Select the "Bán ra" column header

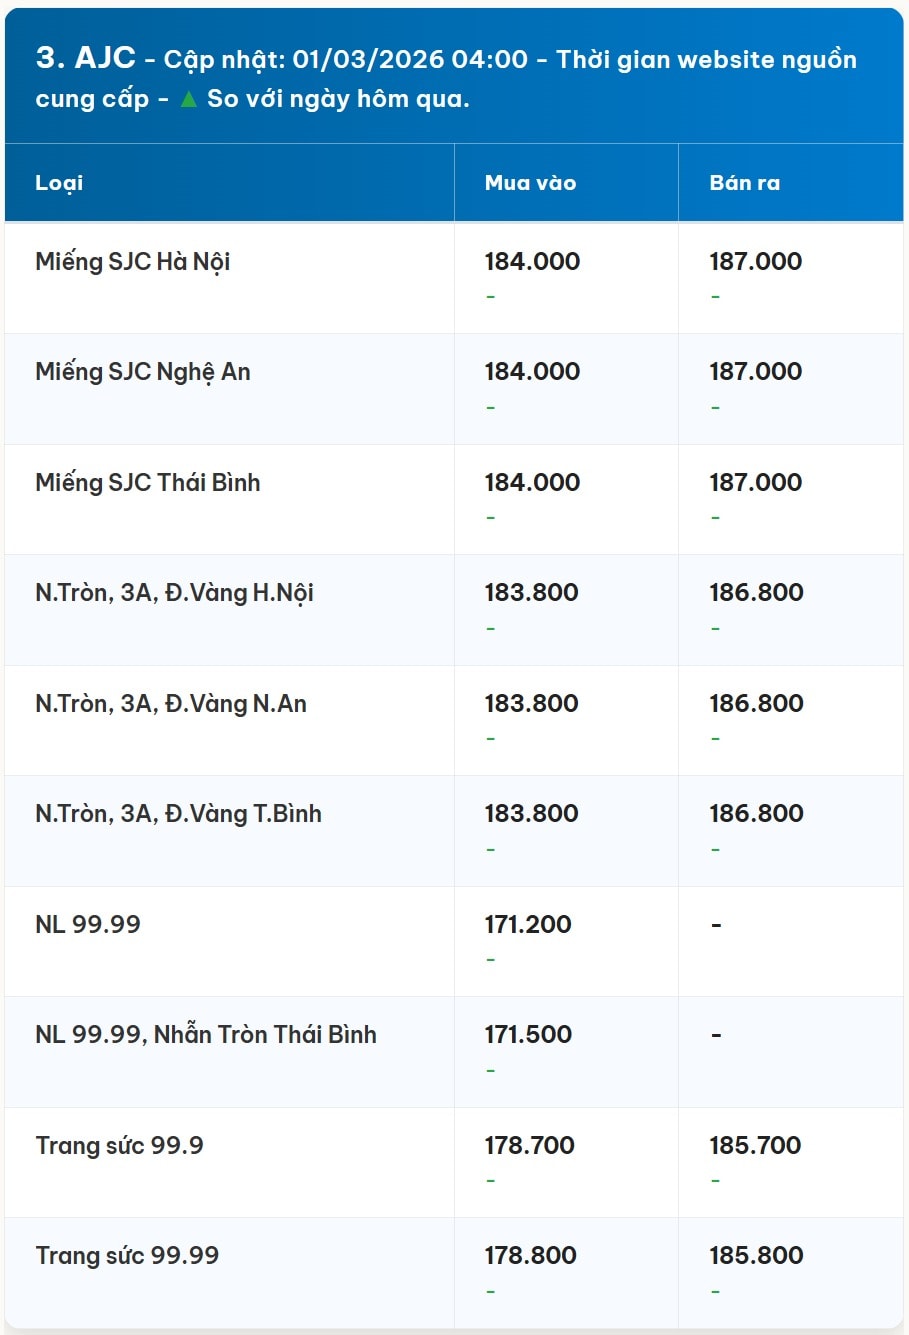744,183
